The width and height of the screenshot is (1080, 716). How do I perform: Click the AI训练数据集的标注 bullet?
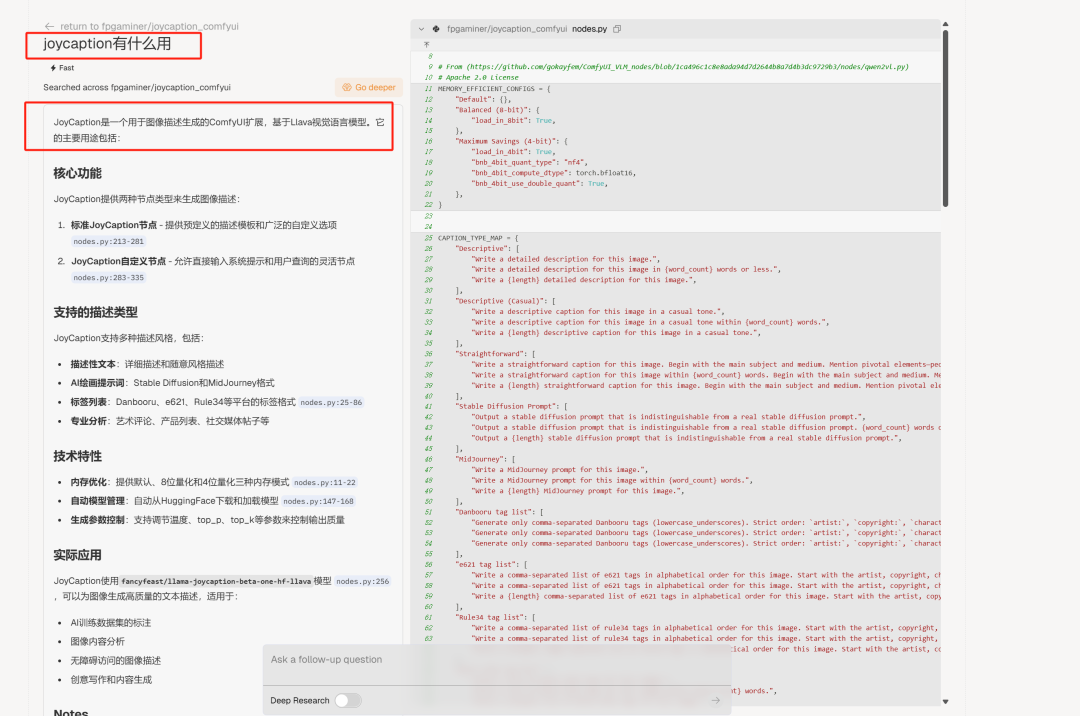point(111,622)
